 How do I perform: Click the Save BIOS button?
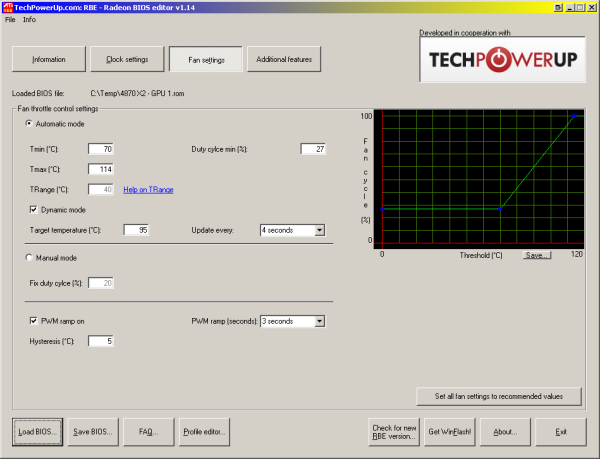(x=93, y=432)
